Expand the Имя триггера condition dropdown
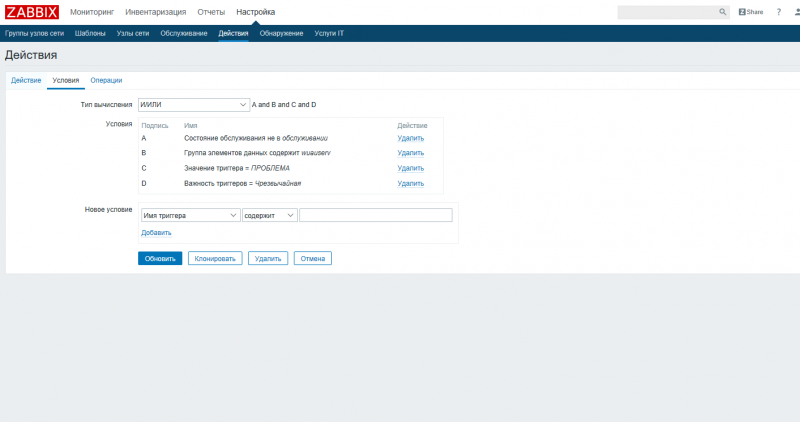 click(x=190, y=215)
